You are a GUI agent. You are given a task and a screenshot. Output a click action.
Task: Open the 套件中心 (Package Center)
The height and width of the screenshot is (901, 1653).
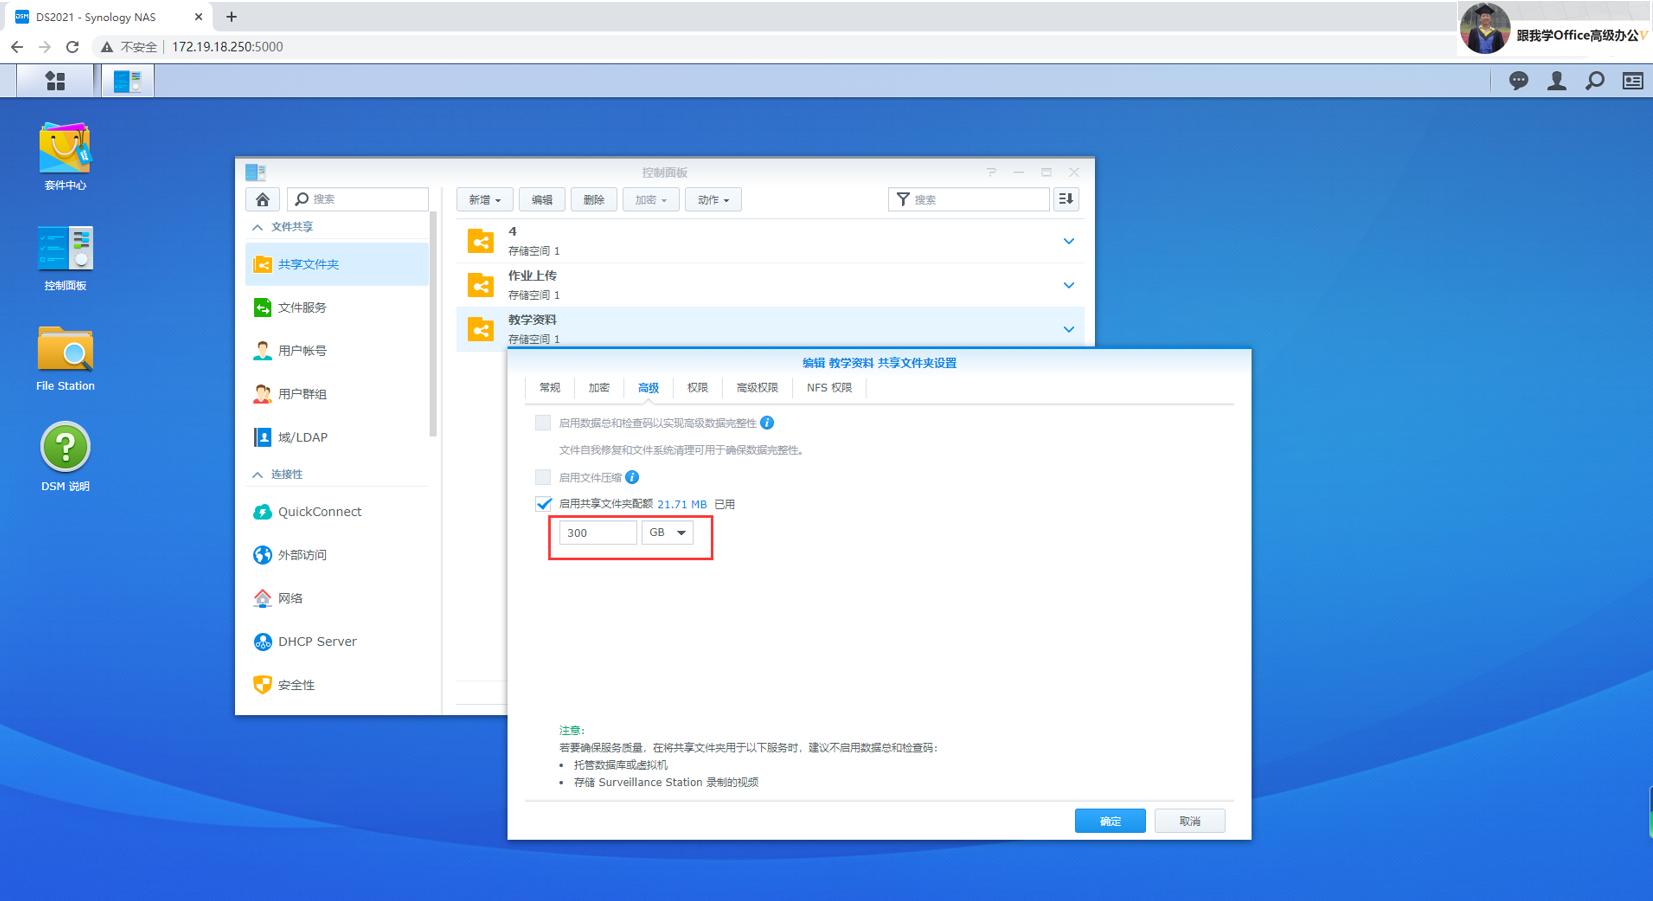(64, 150)
